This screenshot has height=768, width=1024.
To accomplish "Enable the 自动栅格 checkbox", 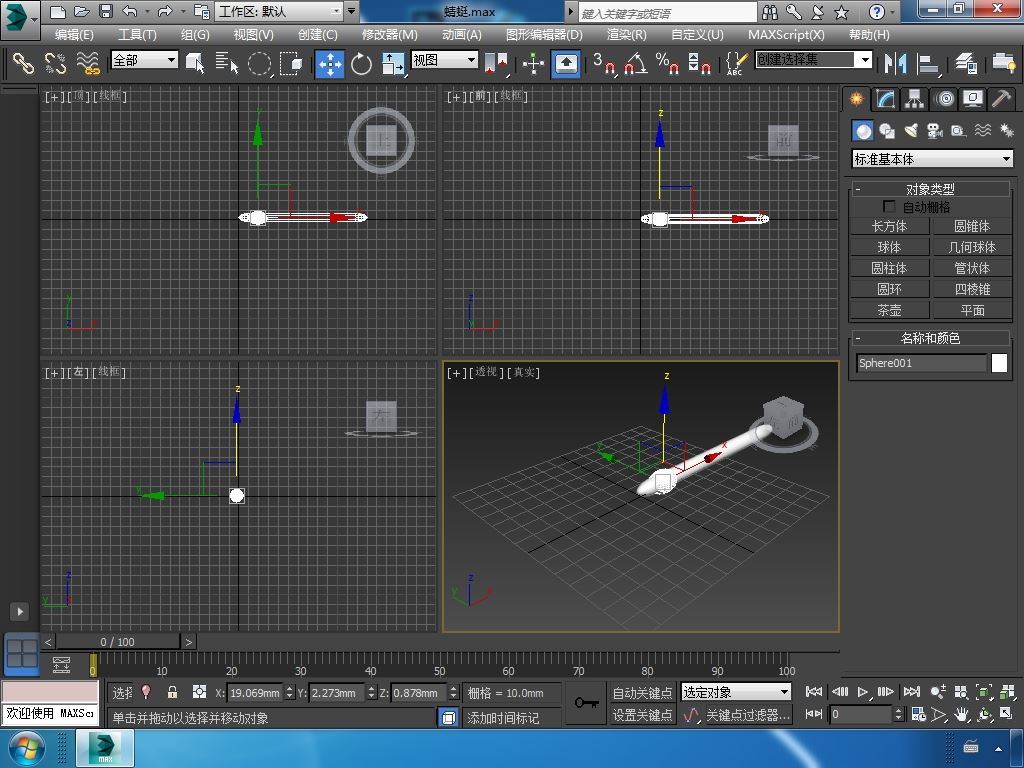I will 889,207.
